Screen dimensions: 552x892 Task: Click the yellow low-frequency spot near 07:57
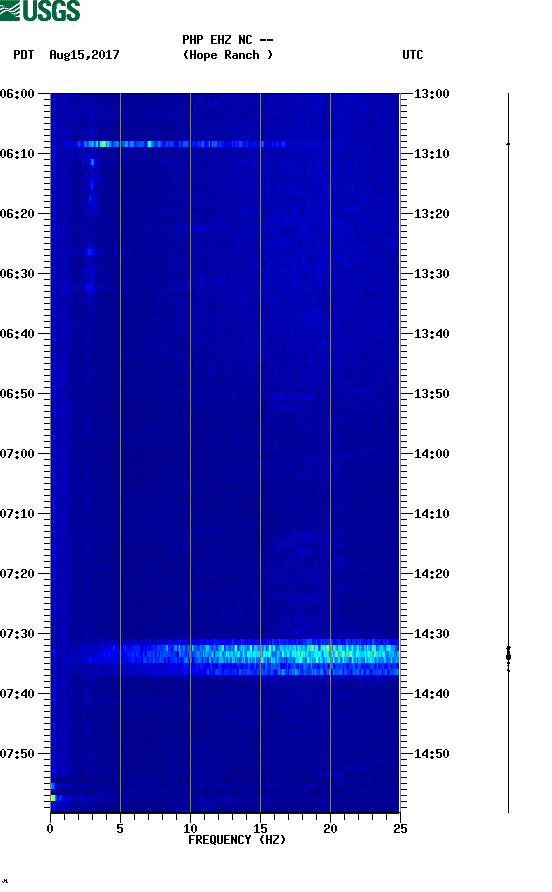(x=53, y=798)
